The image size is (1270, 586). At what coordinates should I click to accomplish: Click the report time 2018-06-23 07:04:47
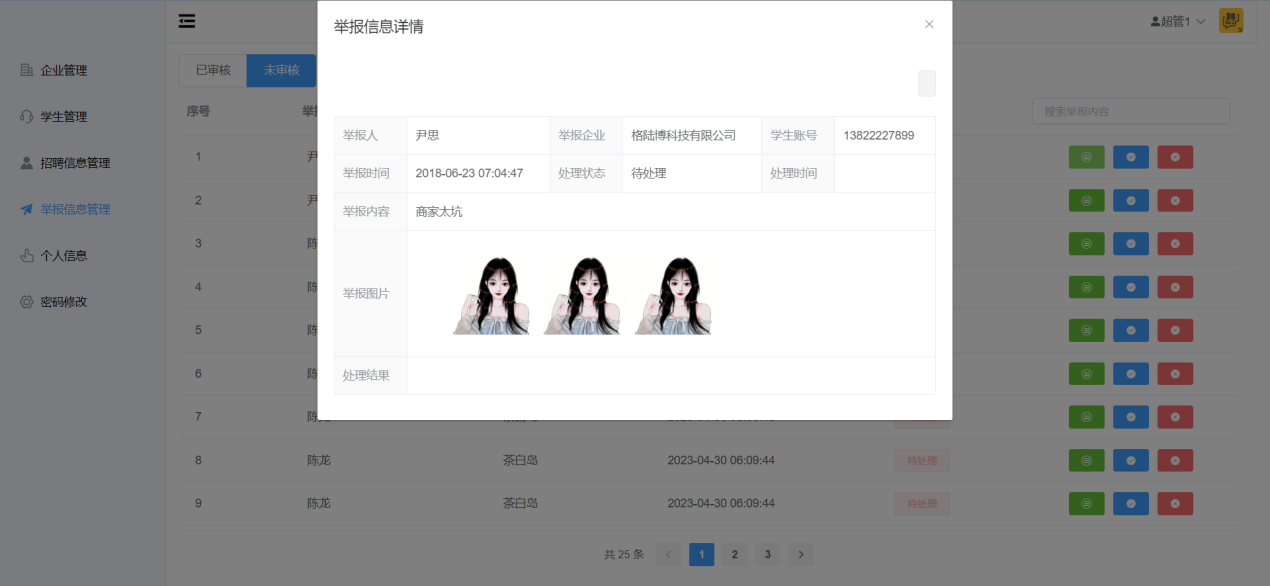(469, 174)
